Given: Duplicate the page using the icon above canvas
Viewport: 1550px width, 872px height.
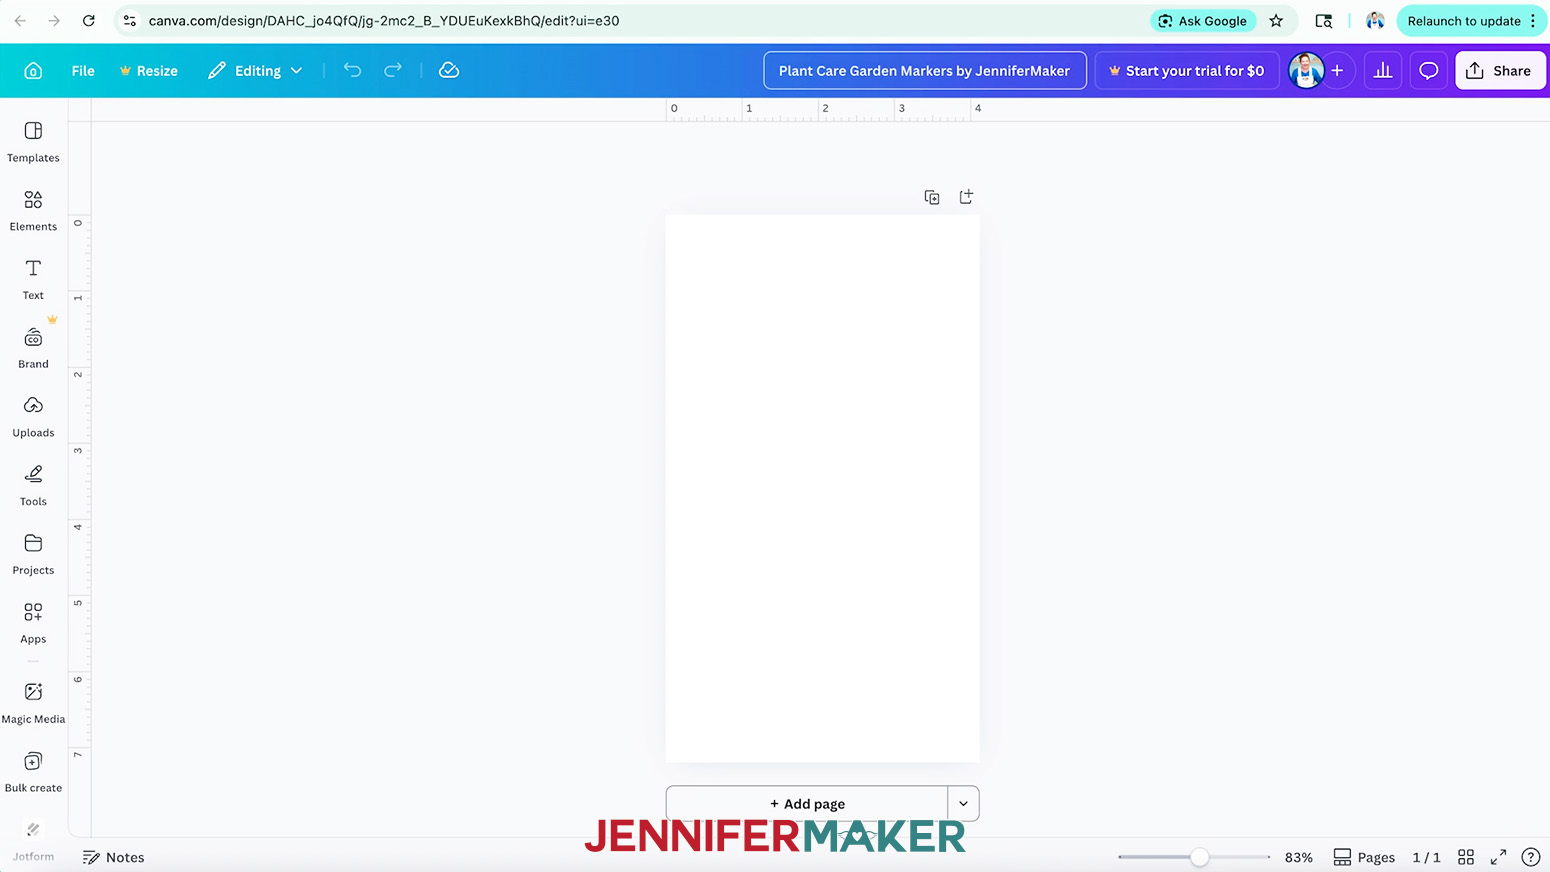Looking at the screenshot, I should tap(932, 197).
